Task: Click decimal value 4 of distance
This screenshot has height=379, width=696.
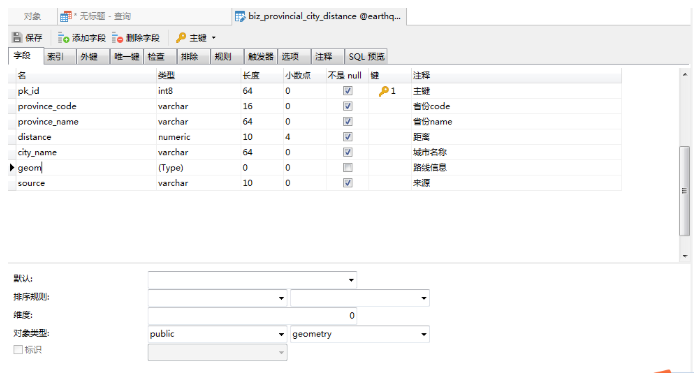Action: pyautogui.click(x=288, y=137)
